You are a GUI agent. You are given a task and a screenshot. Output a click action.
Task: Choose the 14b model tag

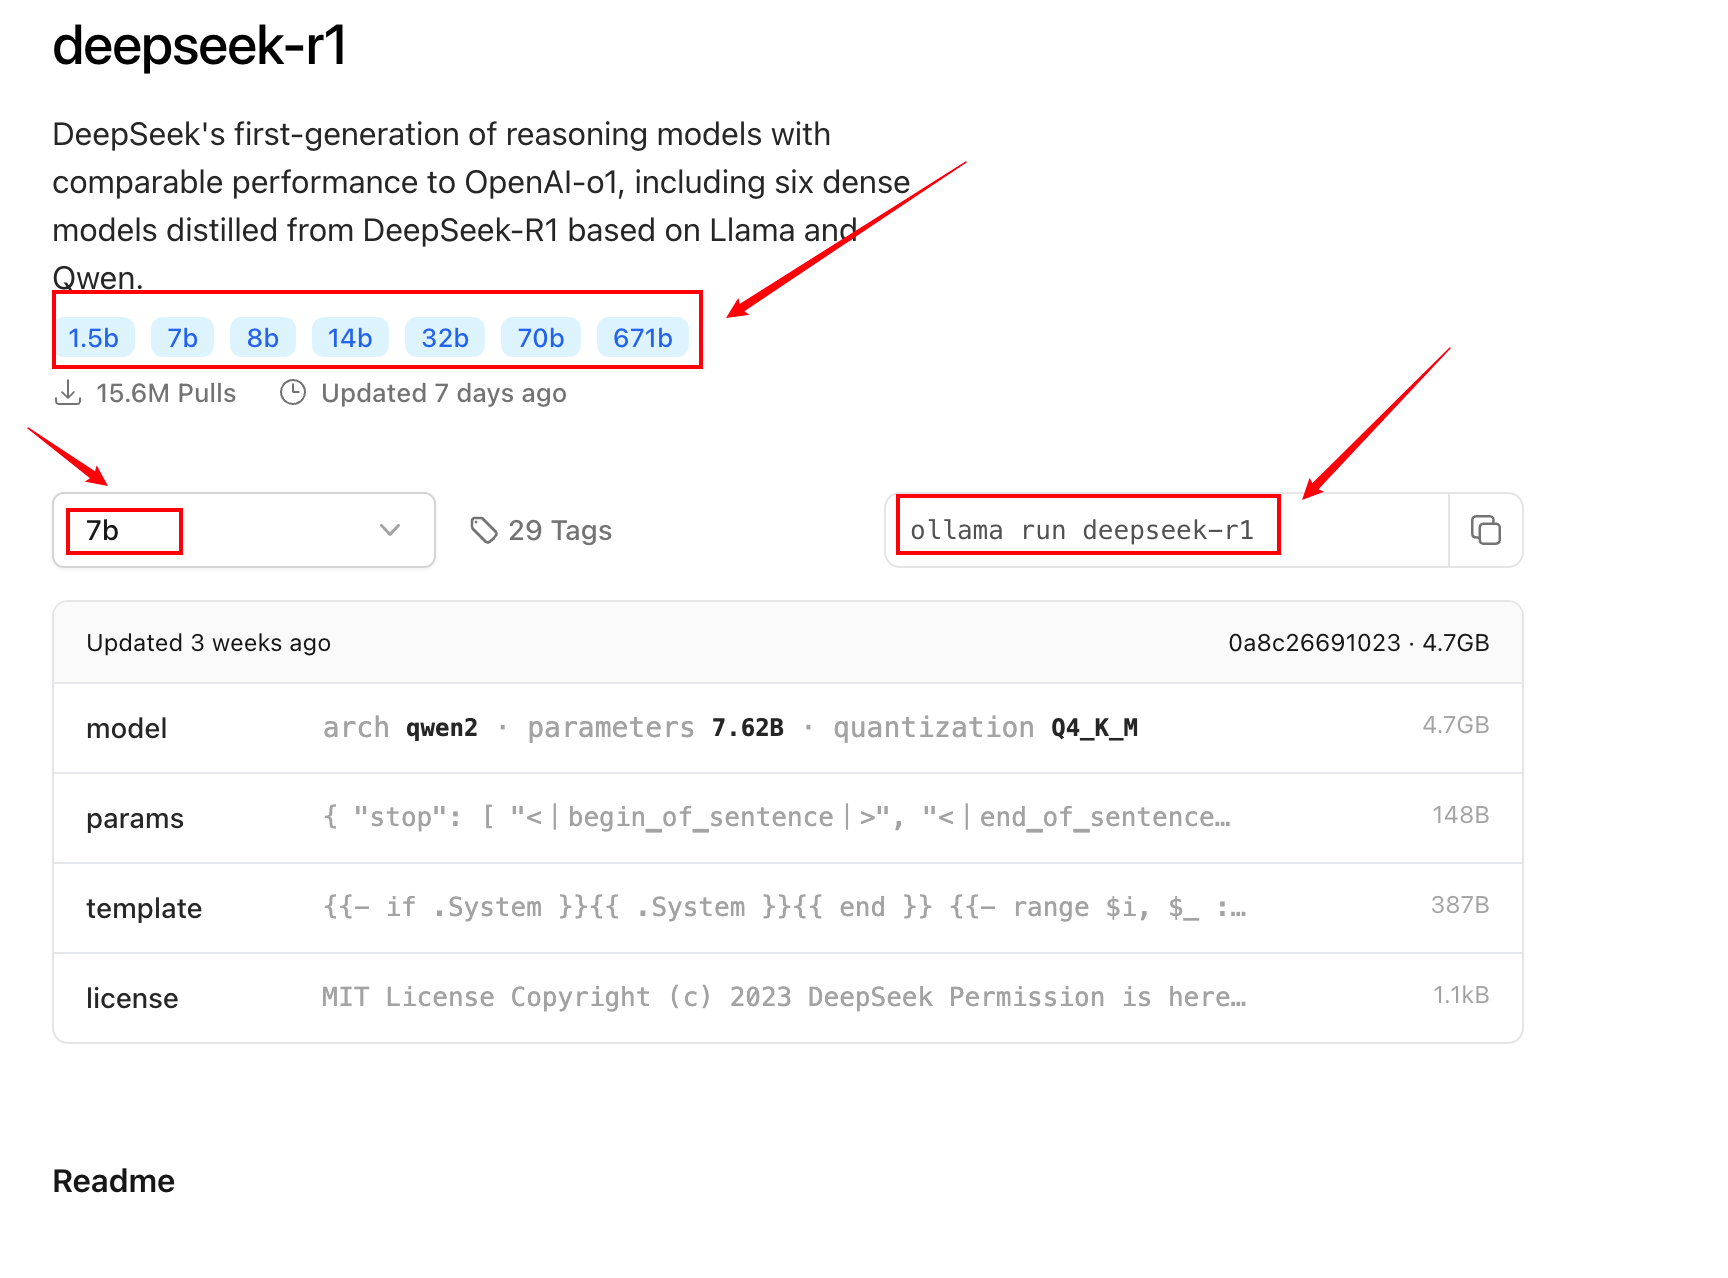[350, 338]
